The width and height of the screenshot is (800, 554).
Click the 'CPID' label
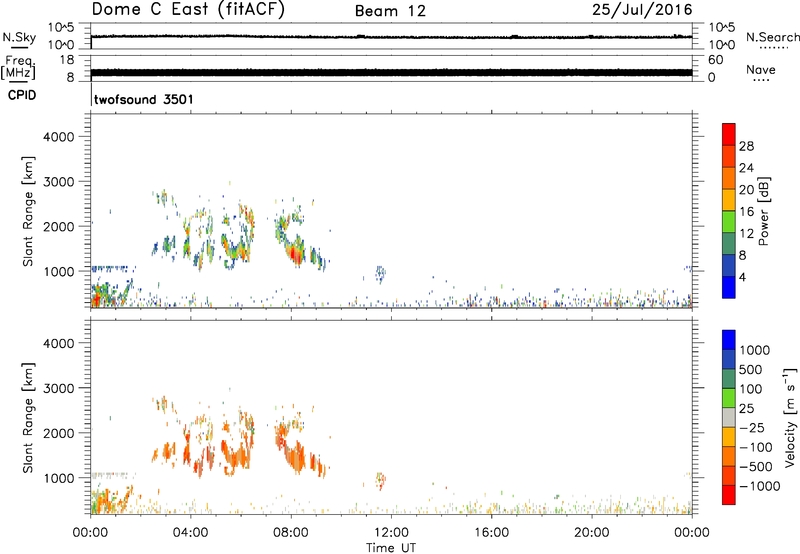pos(22,95)
